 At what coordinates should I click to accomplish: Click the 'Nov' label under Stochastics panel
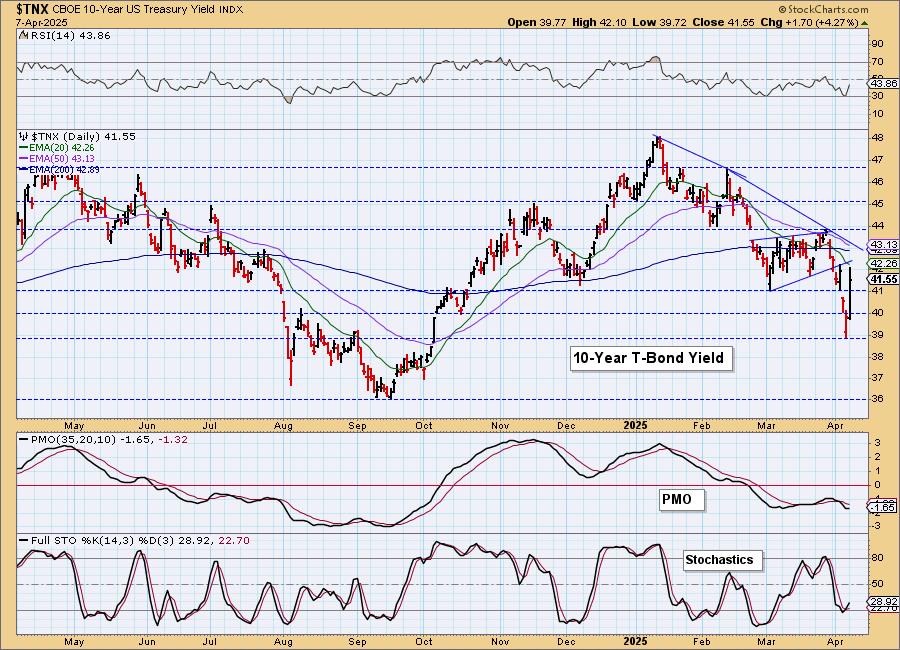pos(501,642)
